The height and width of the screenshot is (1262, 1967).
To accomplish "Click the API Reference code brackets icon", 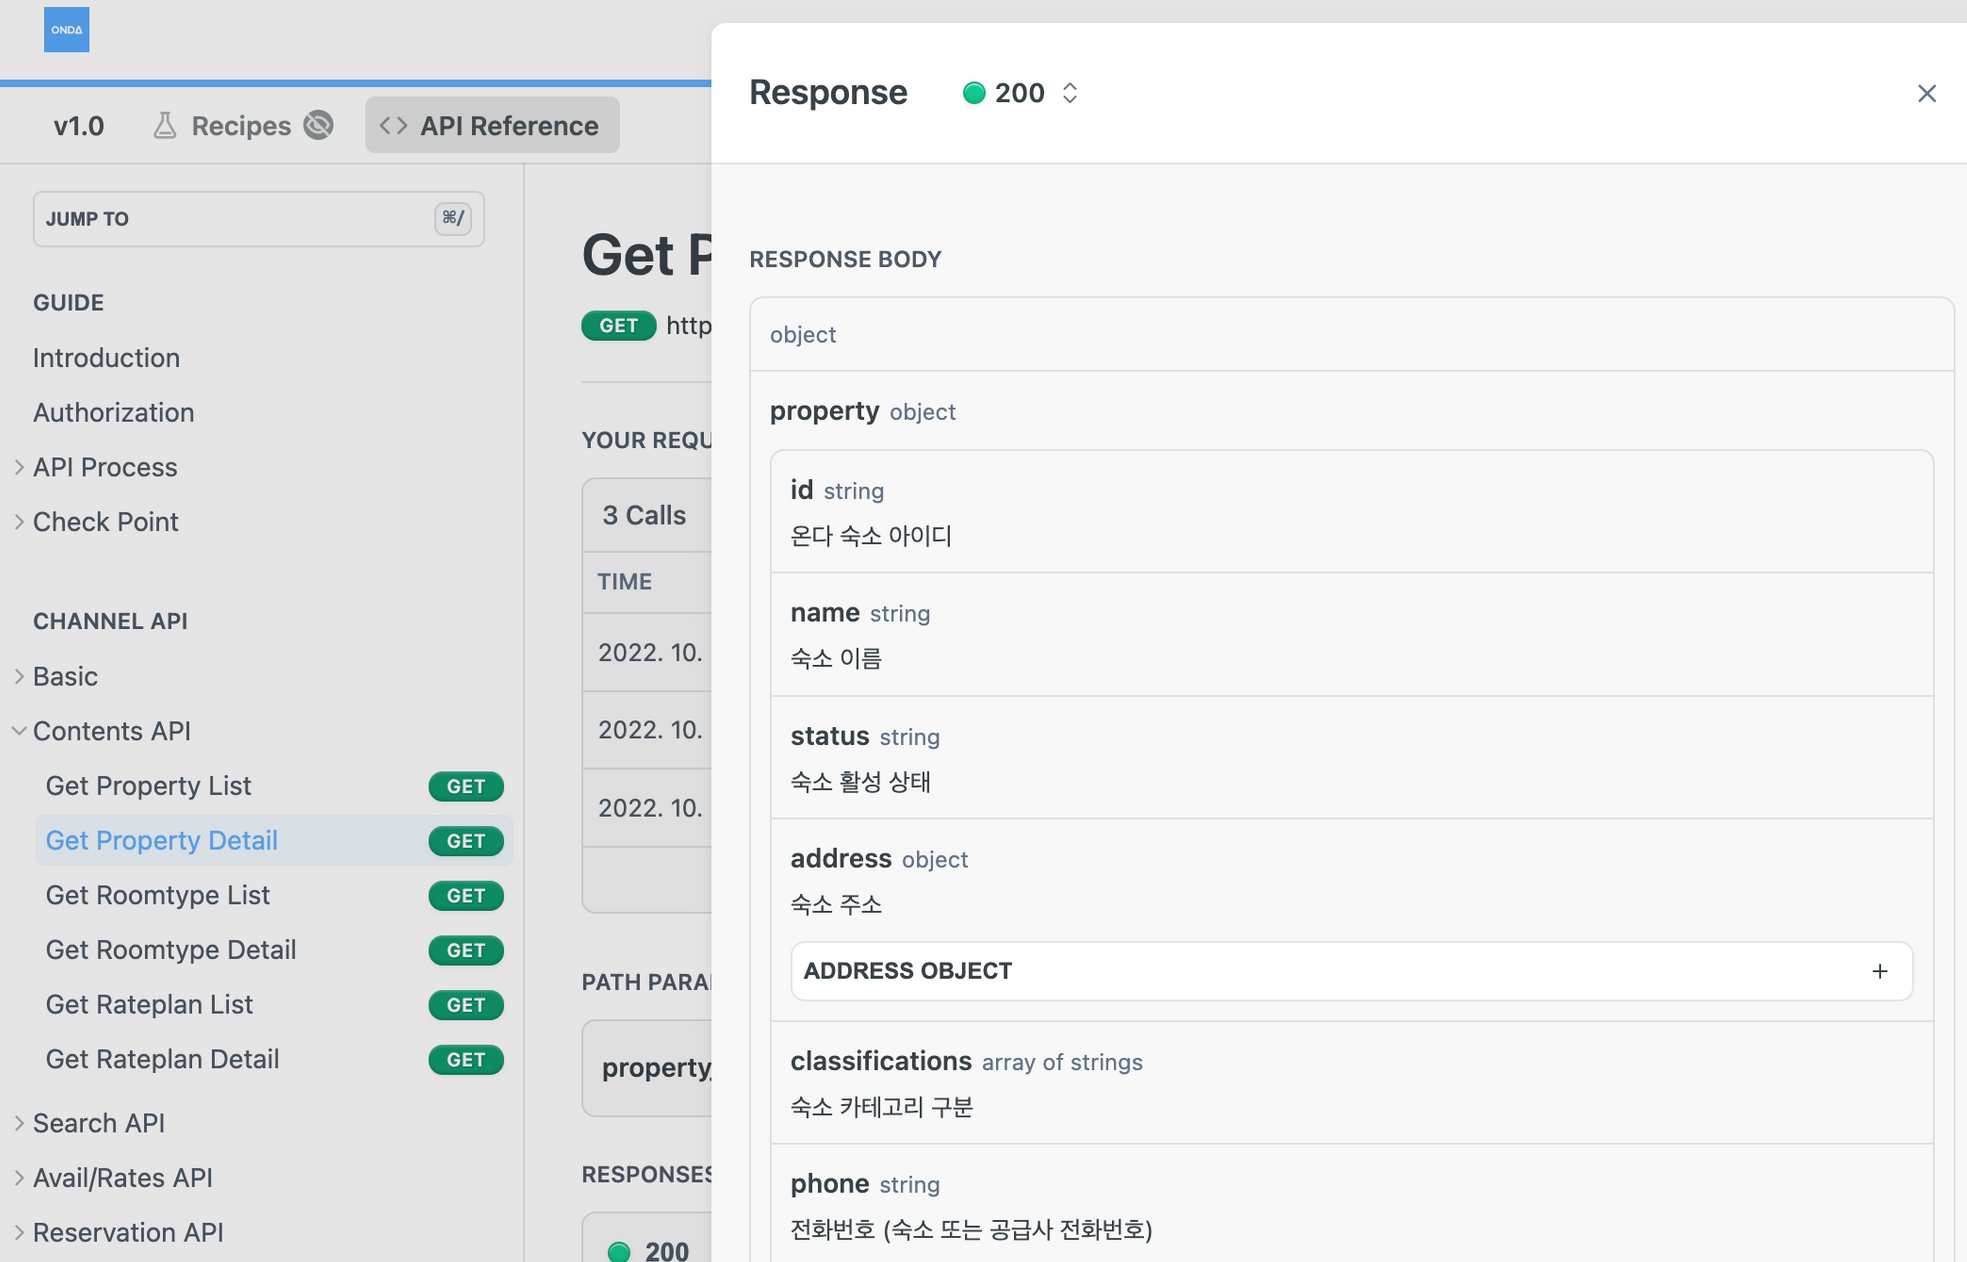I will 393,125.
